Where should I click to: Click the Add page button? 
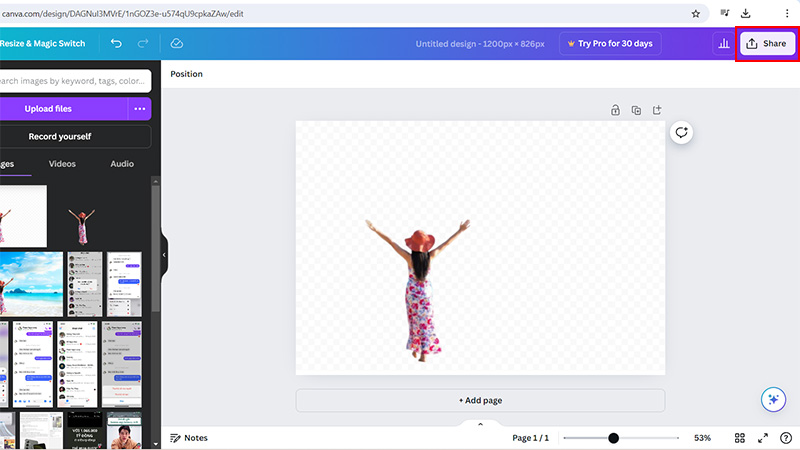click(480, 401)
